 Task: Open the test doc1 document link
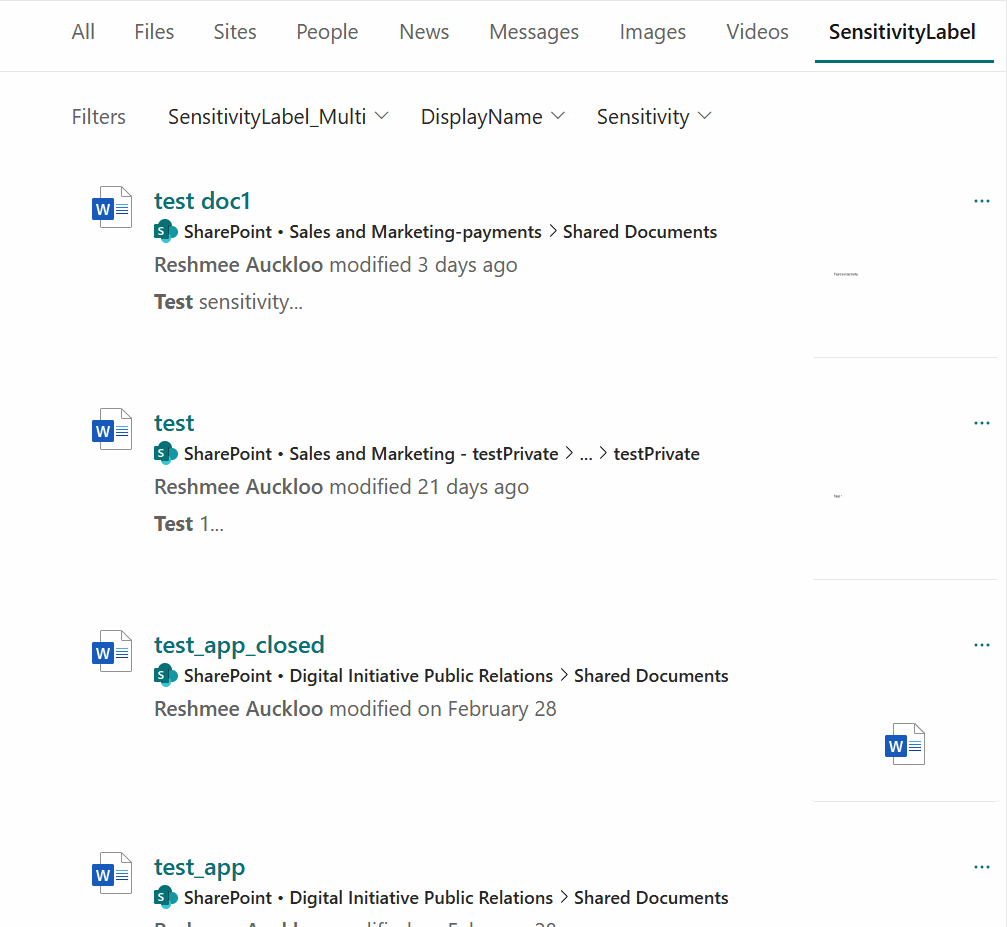pyautogui.click(x=202, y=201)
